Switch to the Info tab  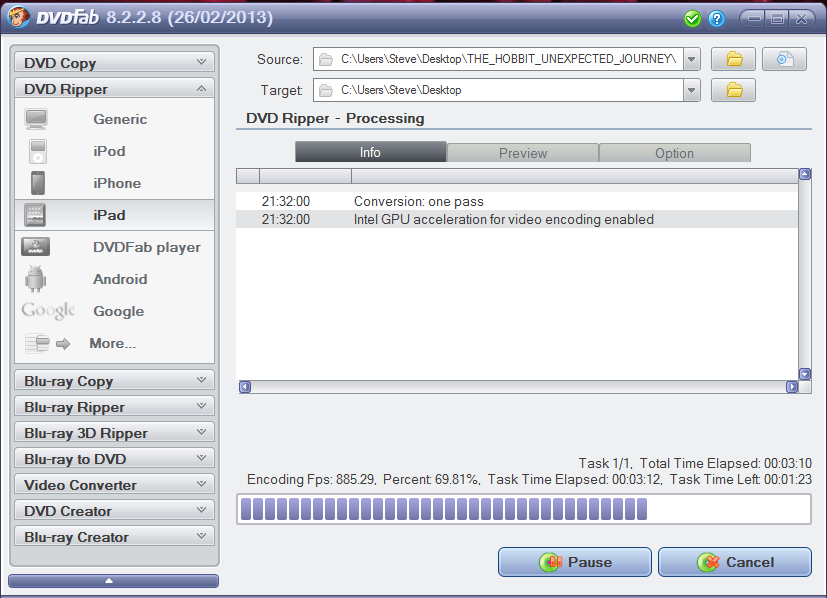(370, 152)
